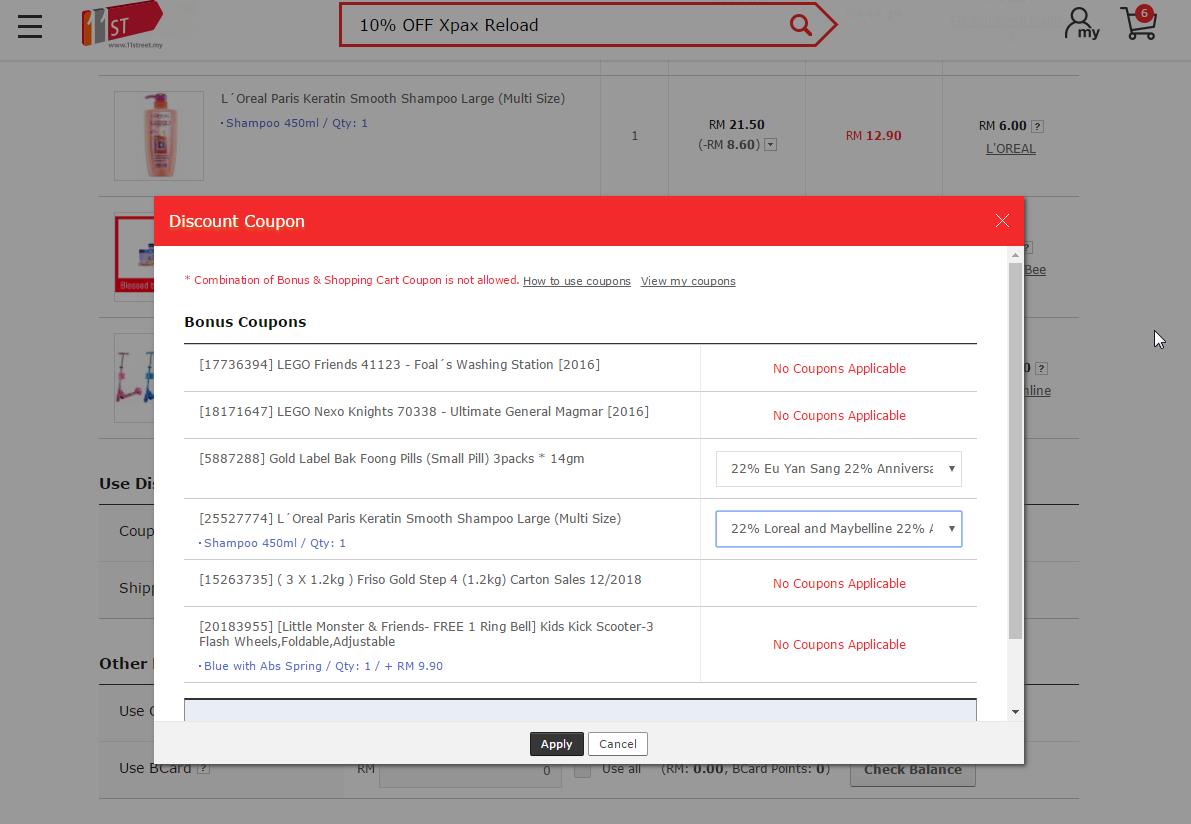Click the help icon next to RM 6.00
This screenshot has width=1191, height=824.
(x=1037, y=126)
